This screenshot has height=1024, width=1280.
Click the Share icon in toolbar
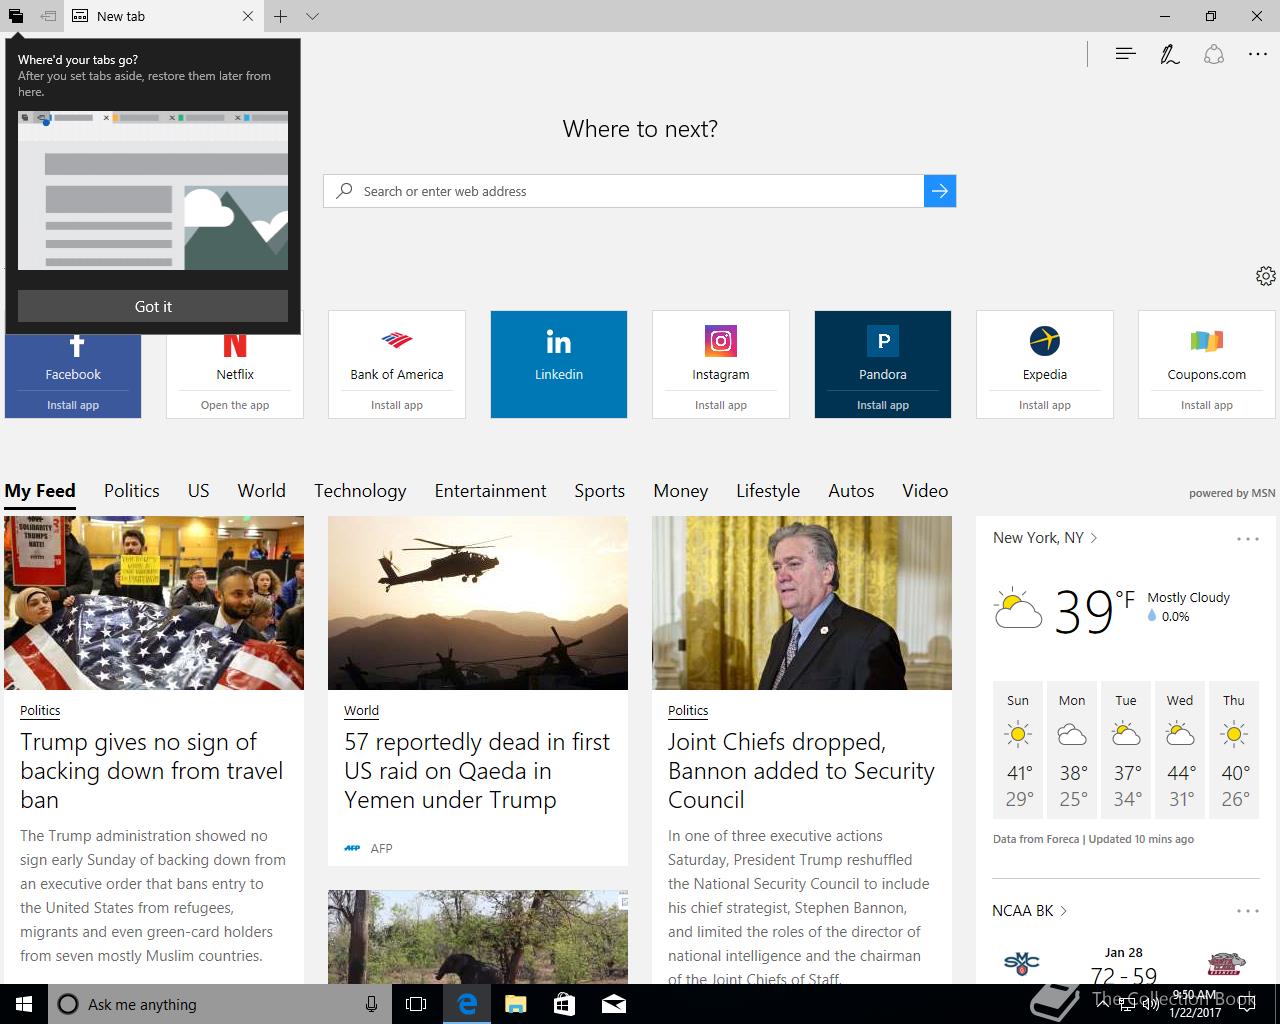1214,54
